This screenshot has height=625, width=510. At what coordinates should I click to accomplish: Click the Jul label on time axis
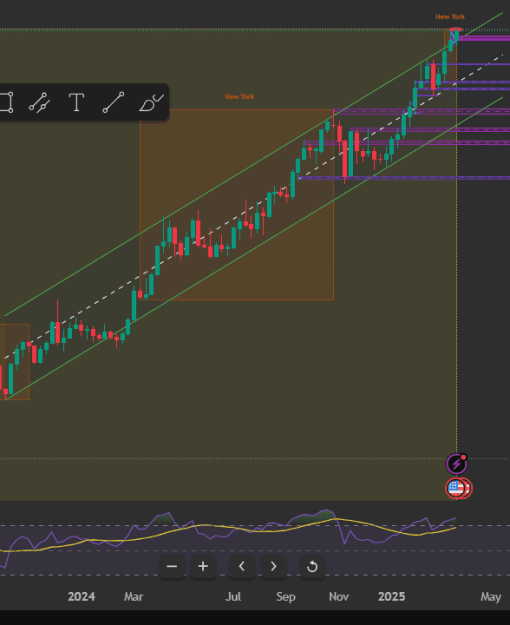(233, 597)
